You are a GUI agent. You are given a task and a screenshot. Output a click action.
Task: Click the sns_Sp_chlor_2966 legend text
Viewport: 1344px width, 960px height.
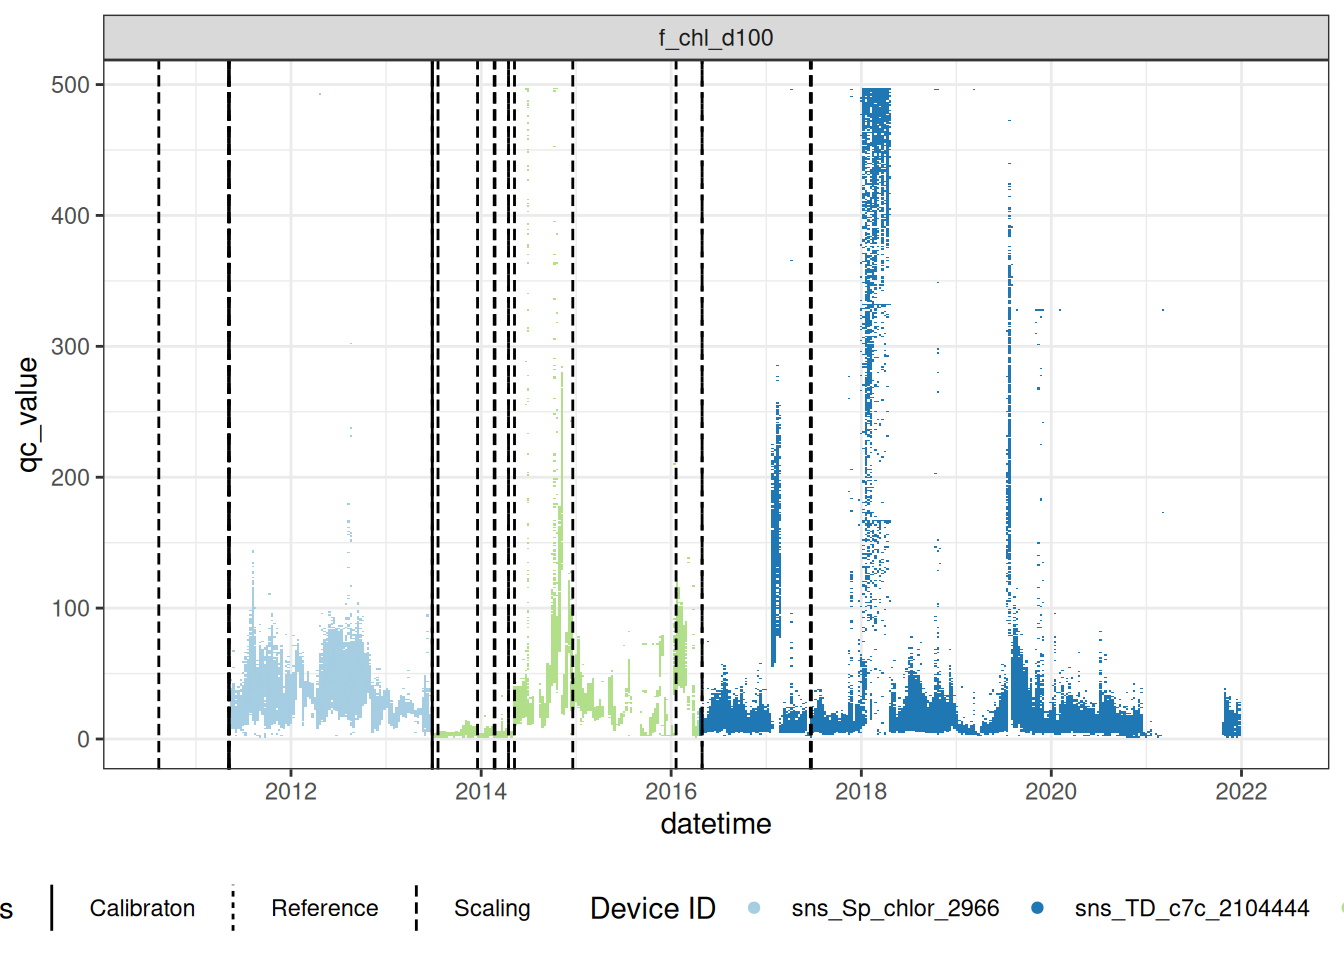(895, 908)
